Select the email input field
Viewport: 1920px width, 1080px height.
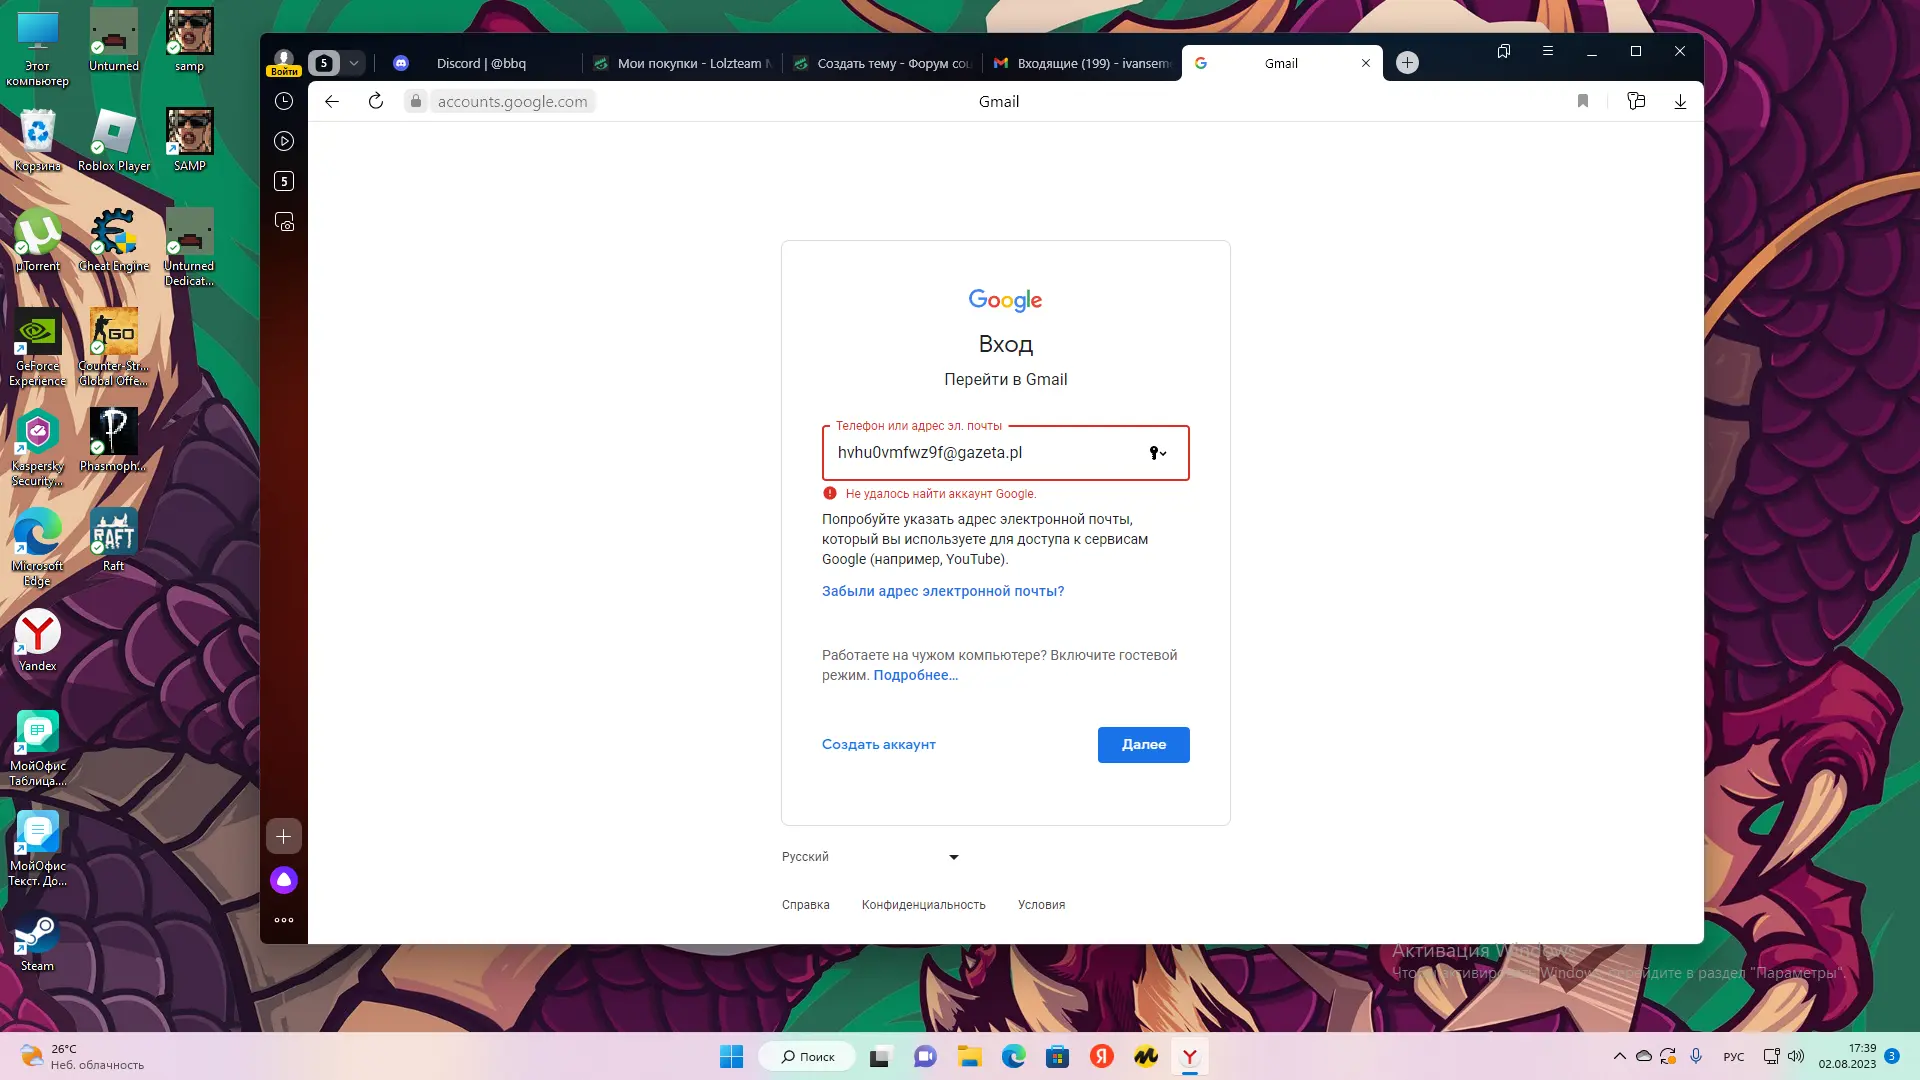tap(1006, 452)
